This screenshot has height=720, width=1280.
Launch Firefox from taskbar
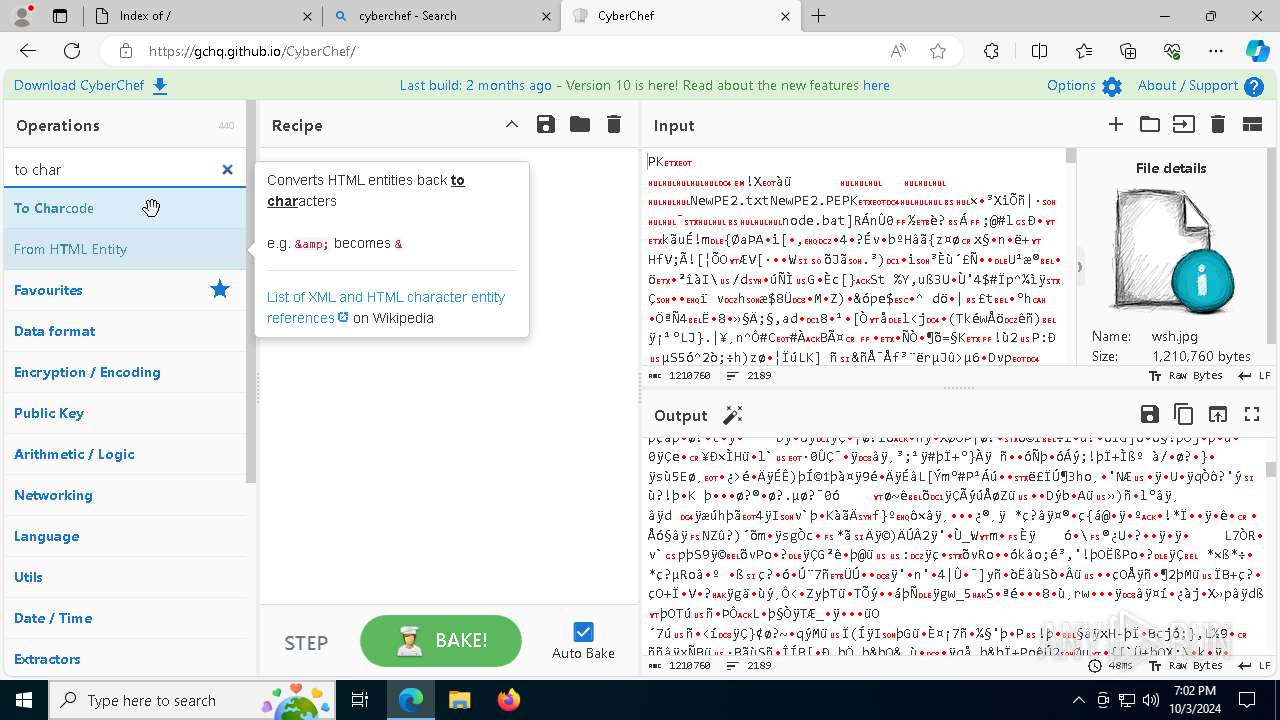tap(508, 700)
